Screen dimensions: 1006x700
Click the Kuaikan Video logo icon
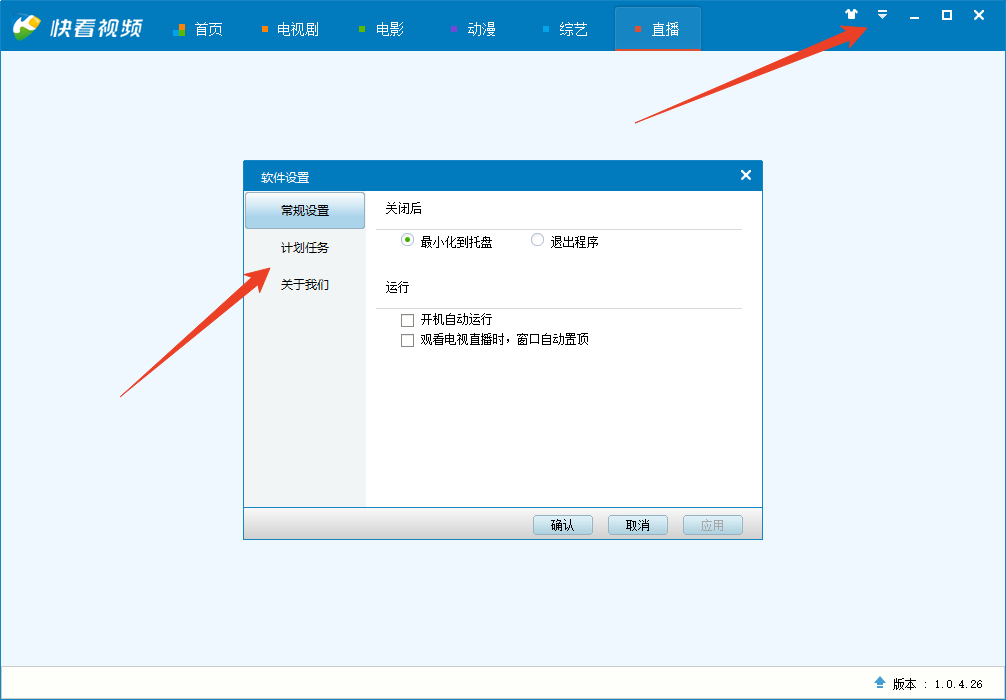pos(26,28)
